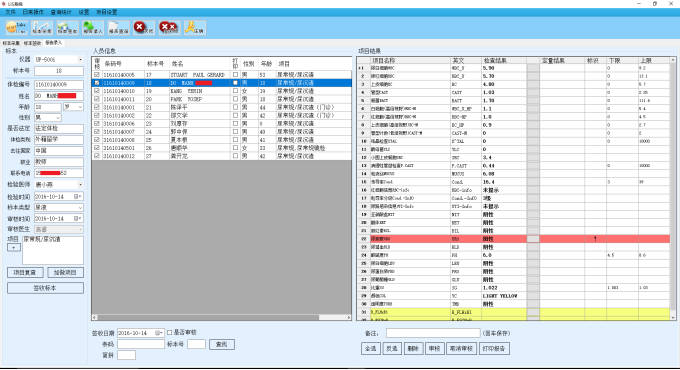Select the row with barcode 31610140001

(x=222, y=107)
